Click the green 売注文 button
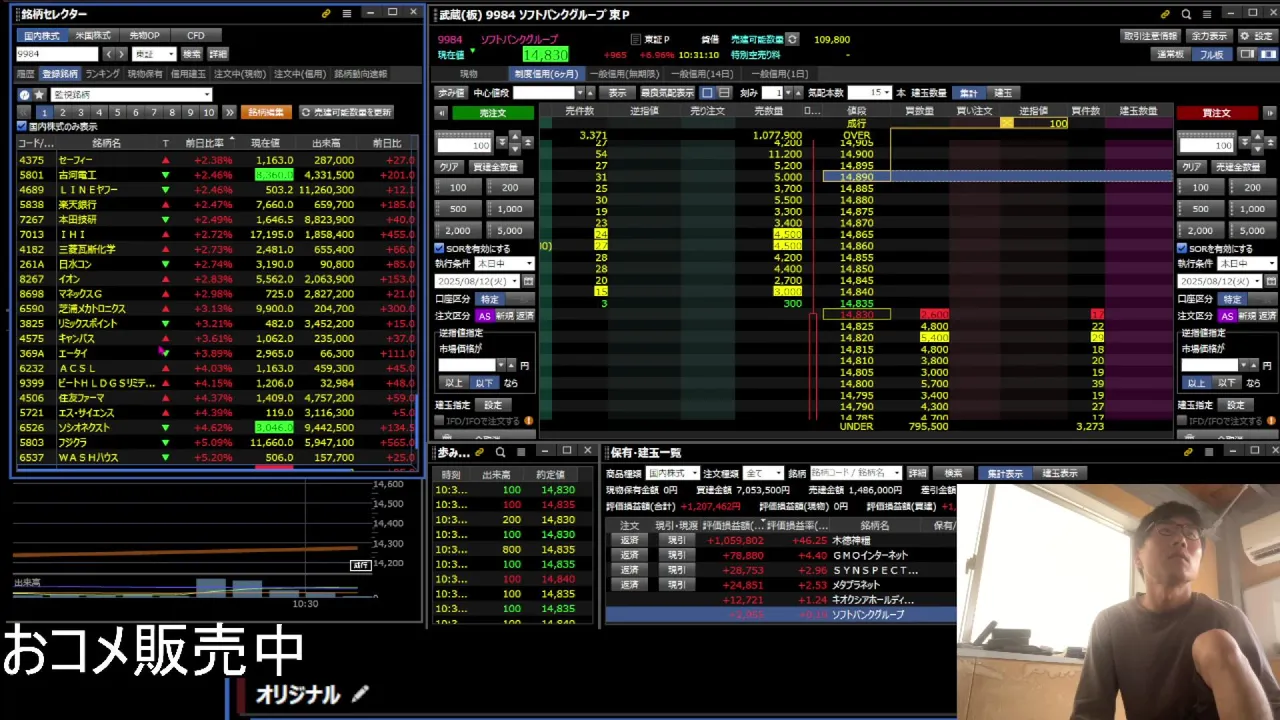This screenshot has width=1280, height=720. [493, 113]
